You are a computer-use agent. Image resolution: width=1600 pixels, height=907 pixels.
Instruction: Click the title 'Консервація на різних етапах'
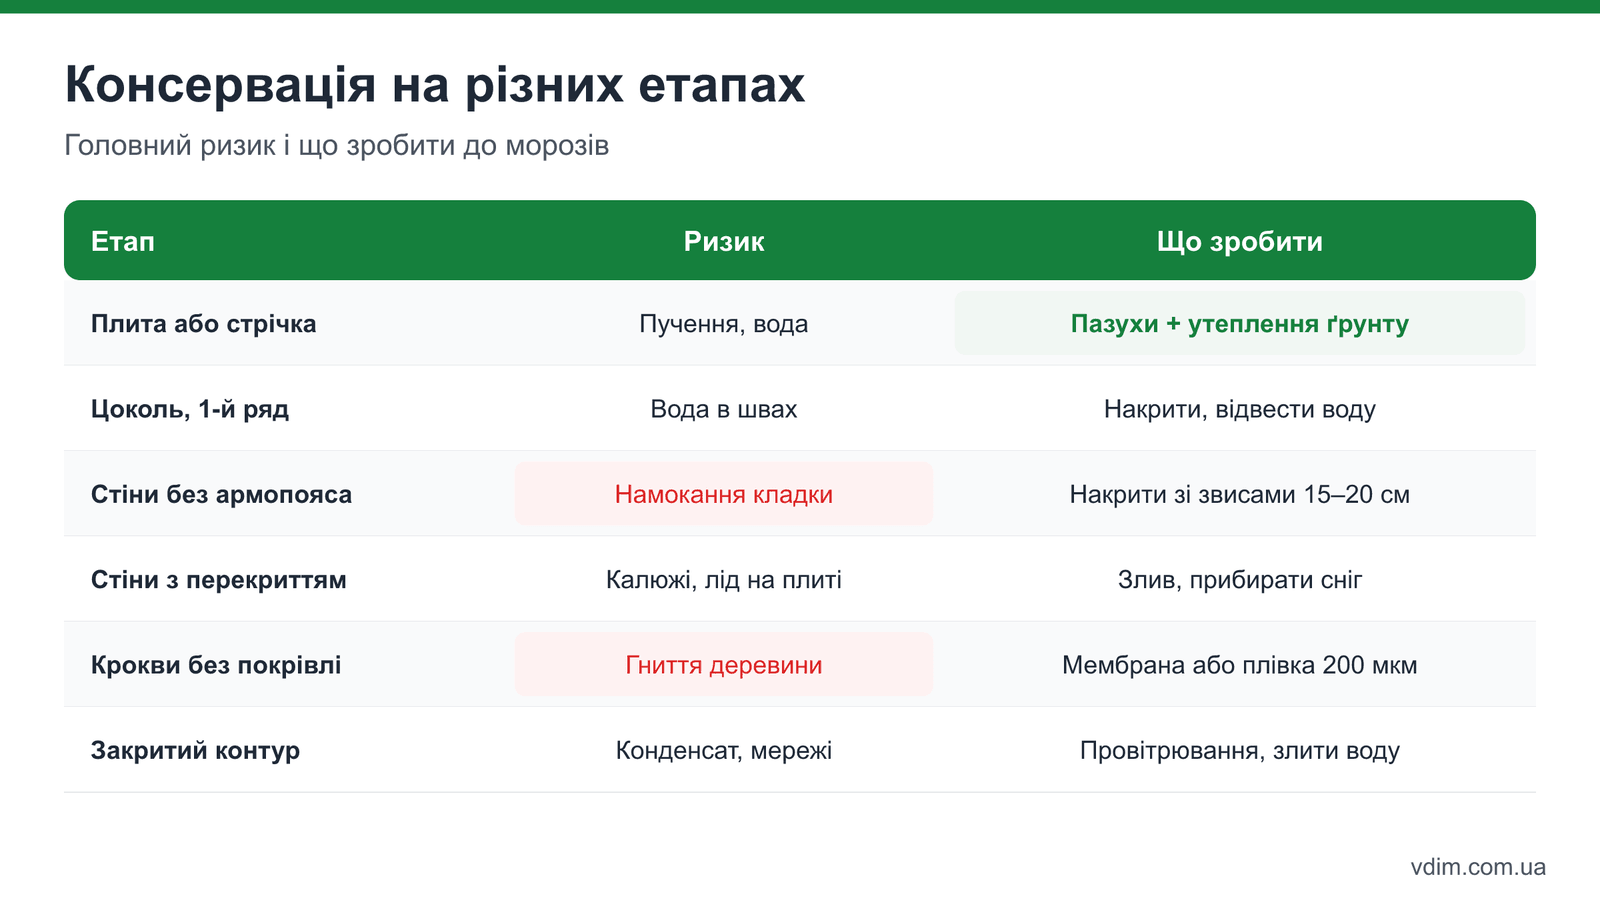click(434, 85)
